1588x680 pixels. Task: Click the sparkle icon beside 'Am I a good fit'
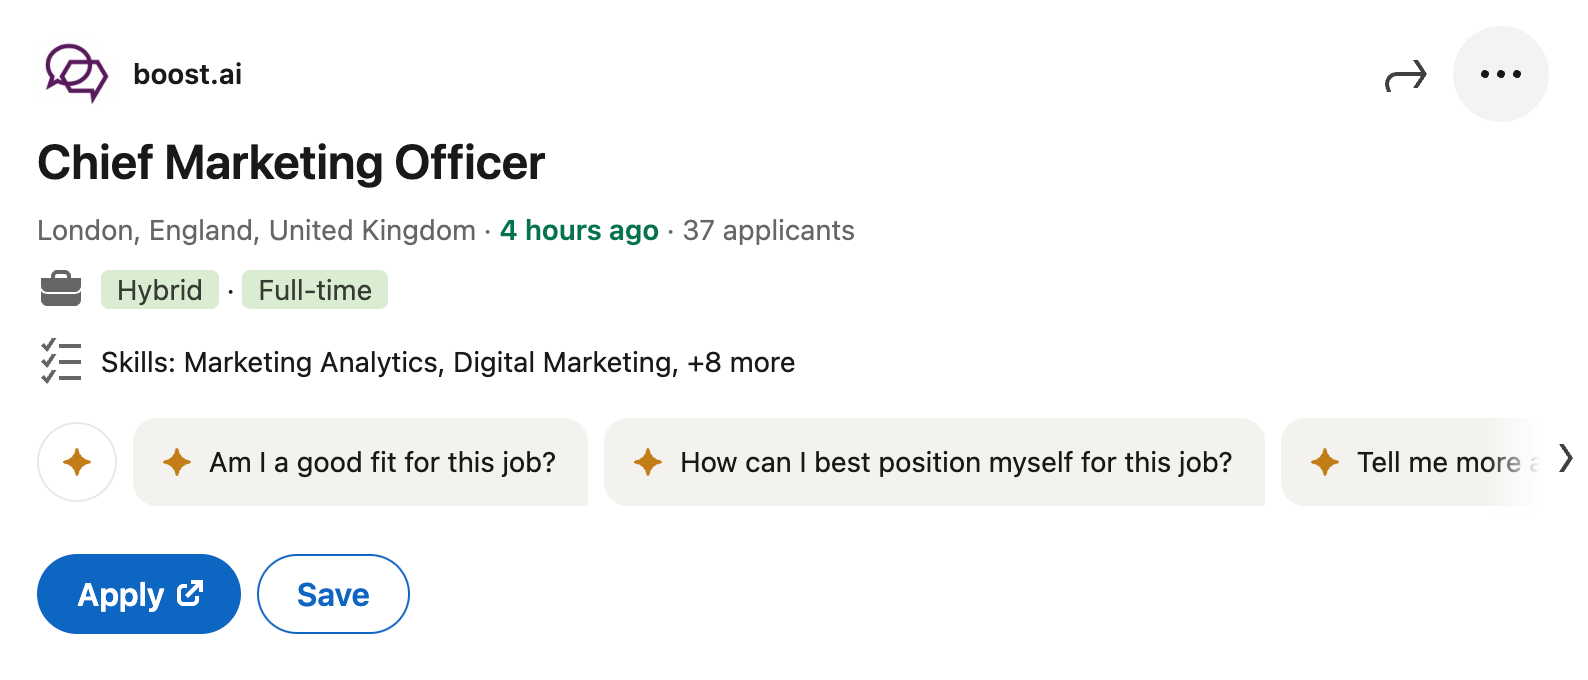pyautogui.click(x=176, y=462)
